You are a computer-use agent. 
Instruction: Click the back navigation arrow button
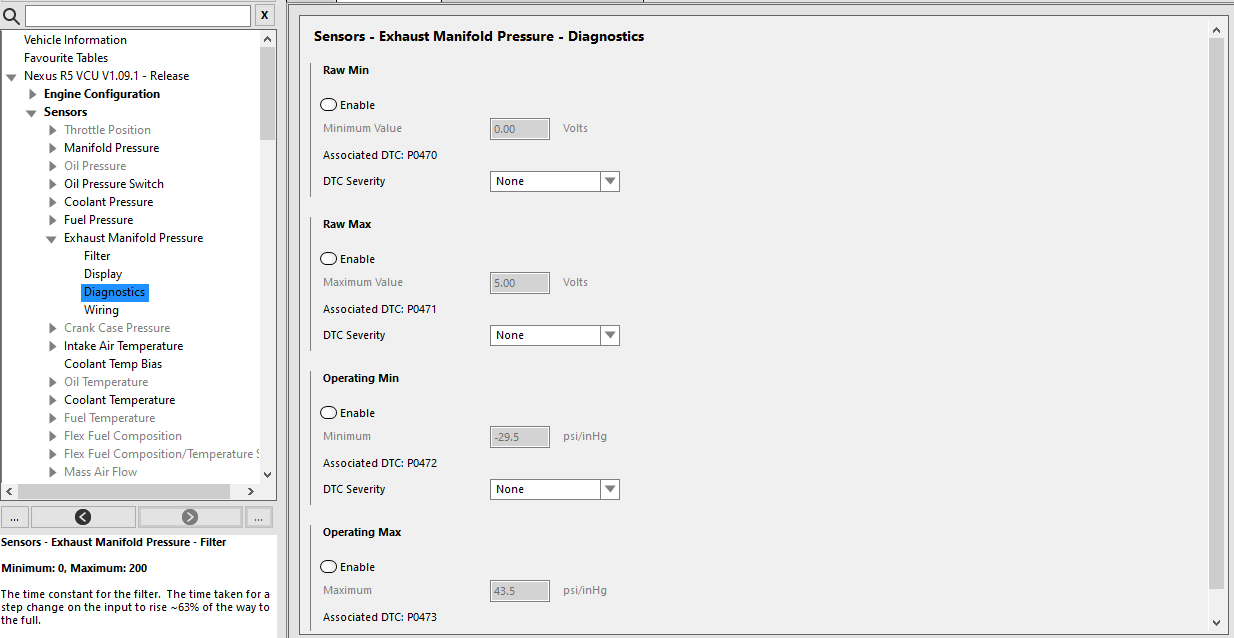point(83,517)
